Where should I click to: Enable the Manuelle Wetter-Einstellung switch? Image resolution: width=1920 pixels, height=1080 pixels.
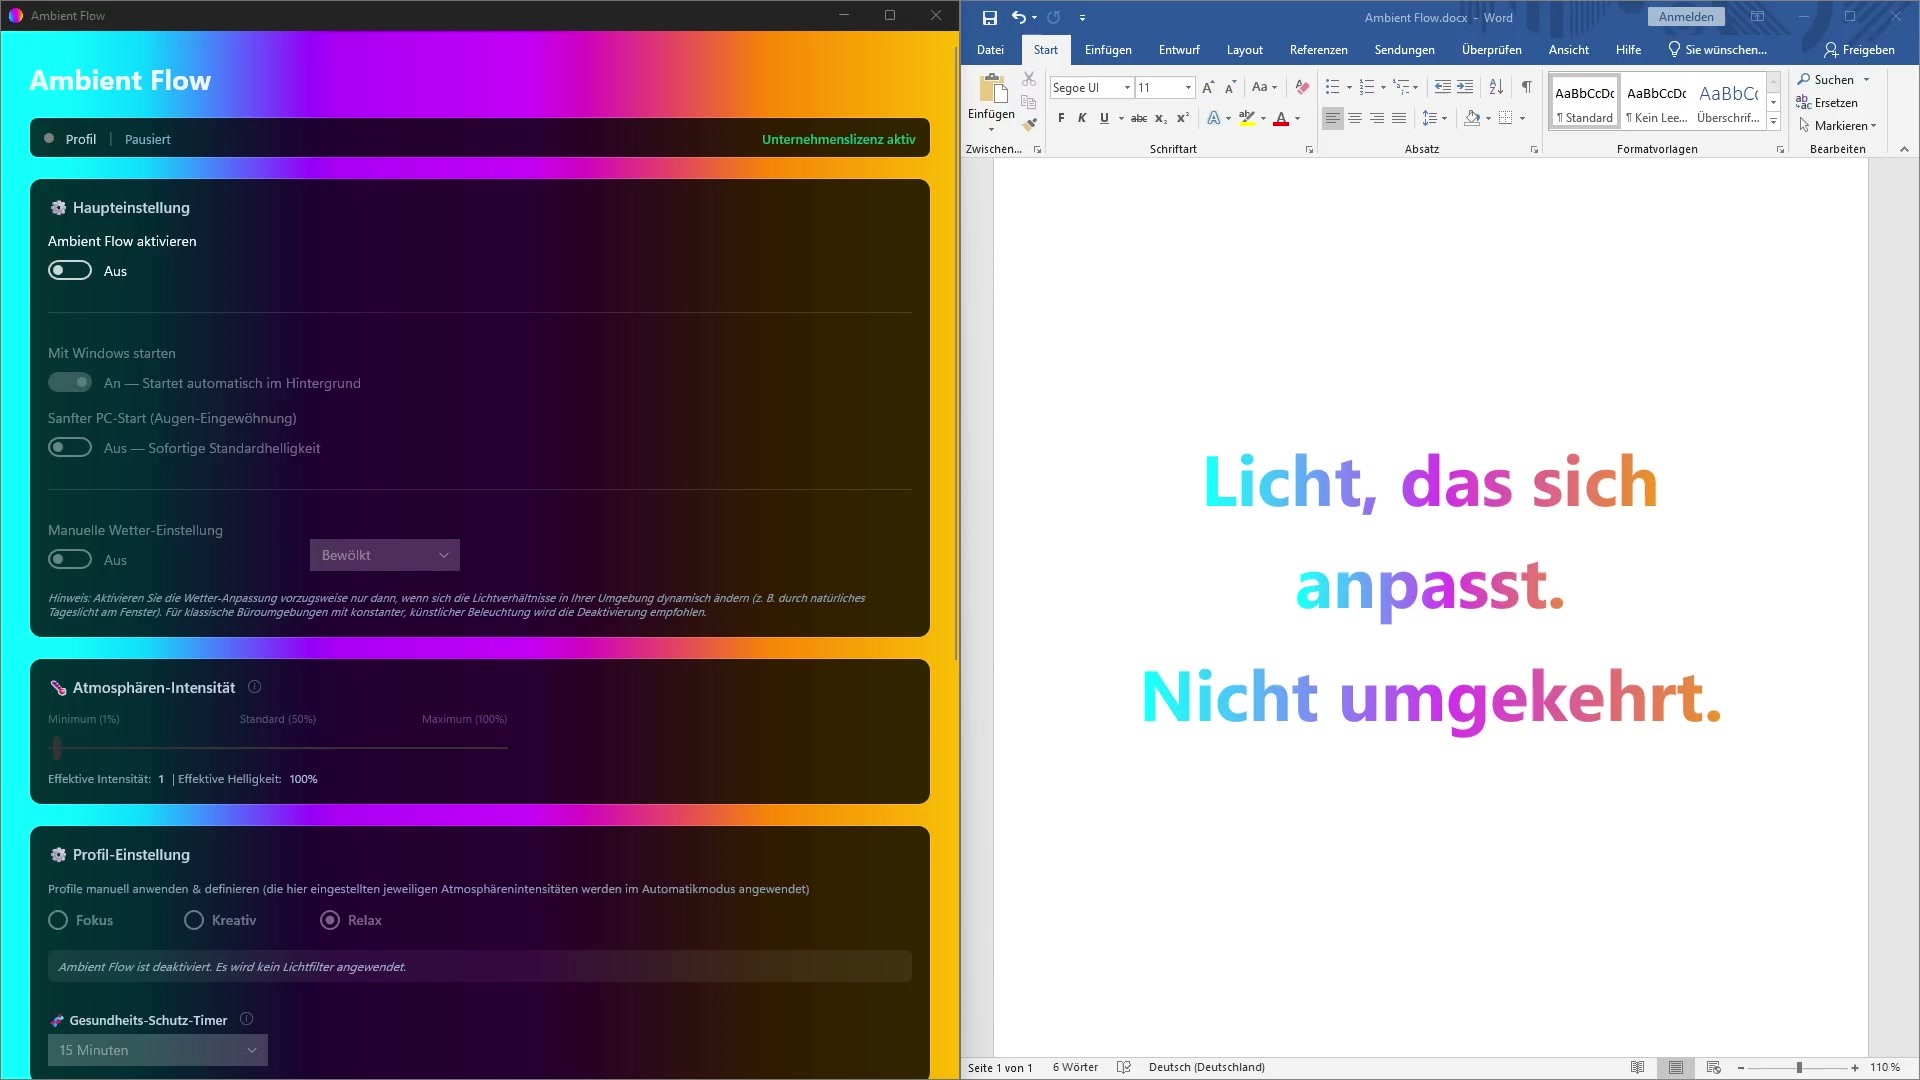pos(70,559)
